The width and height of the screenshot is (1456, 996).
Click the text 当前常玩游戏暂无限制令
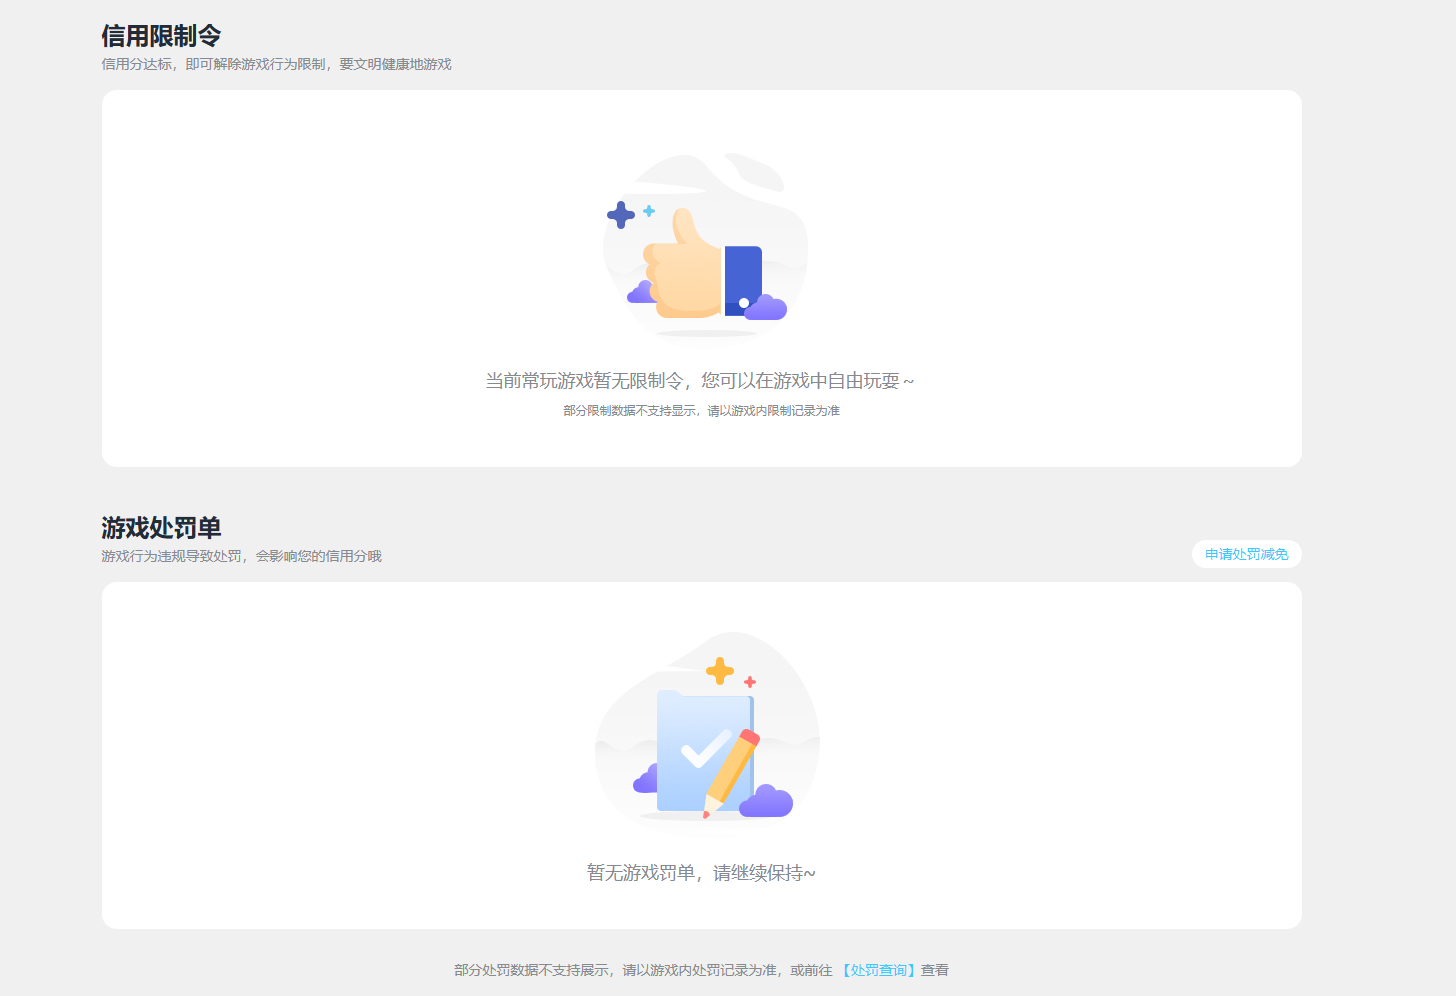(x=584, y=381)
